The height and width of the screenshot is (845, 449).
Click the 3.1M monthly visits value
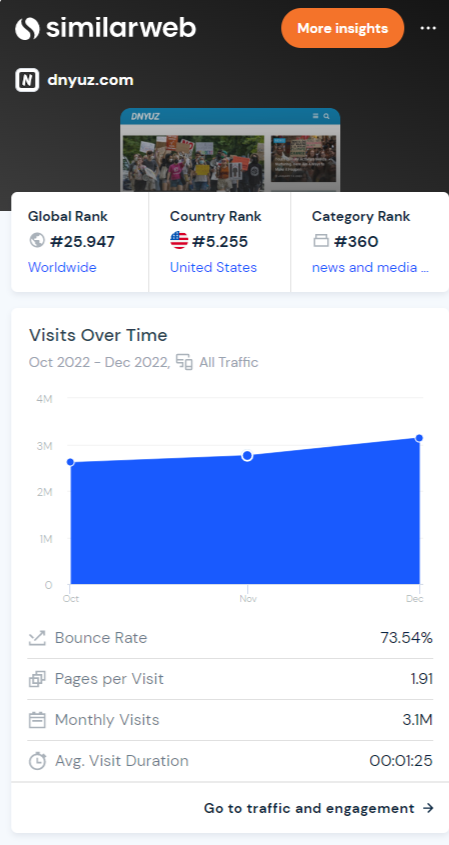418,720
